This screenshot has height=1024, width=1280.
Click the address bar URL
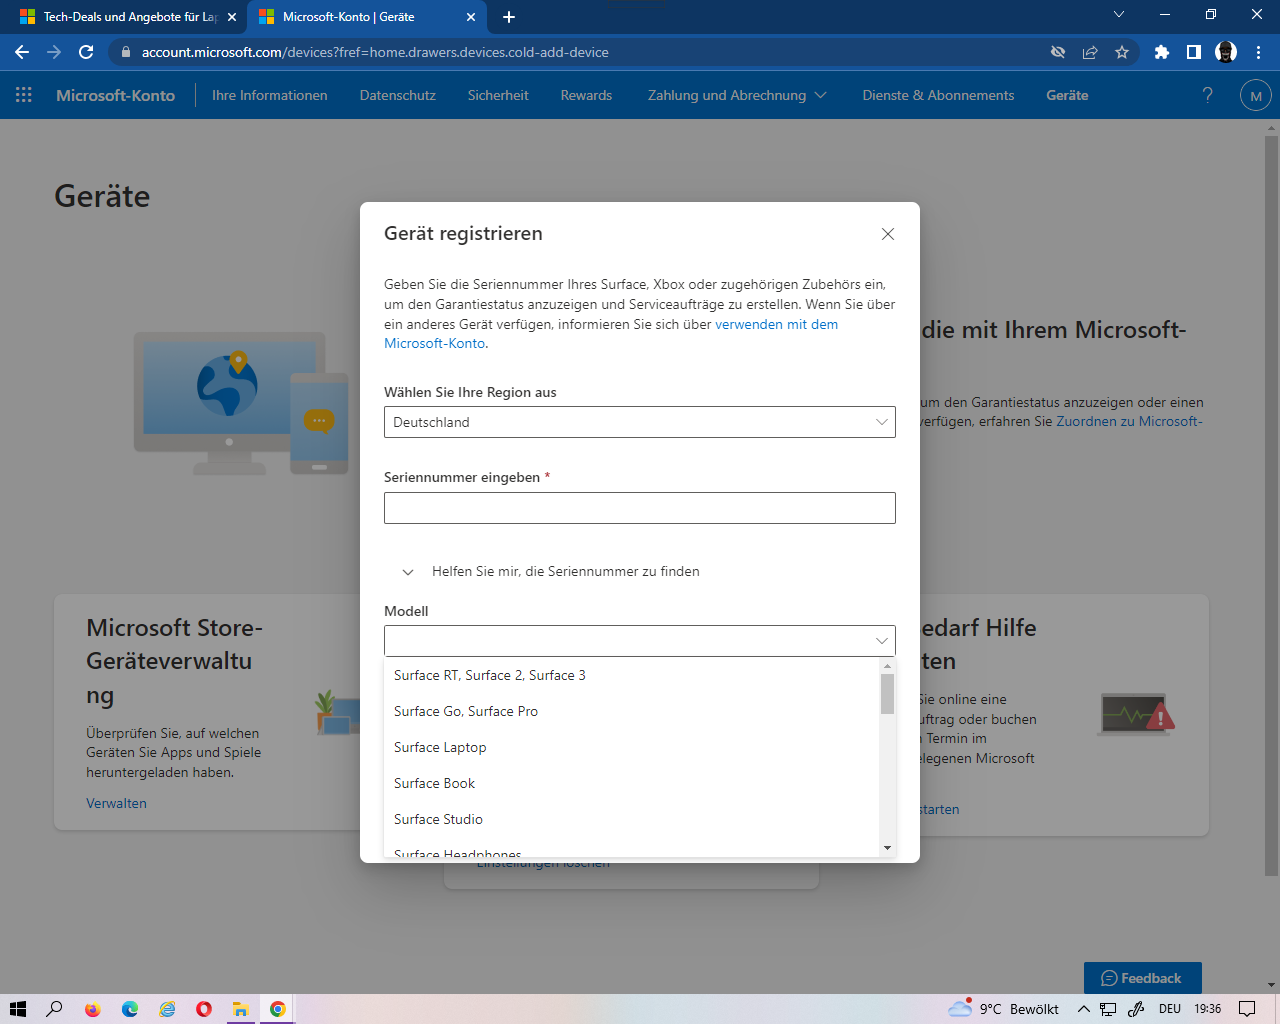(375, 52)
